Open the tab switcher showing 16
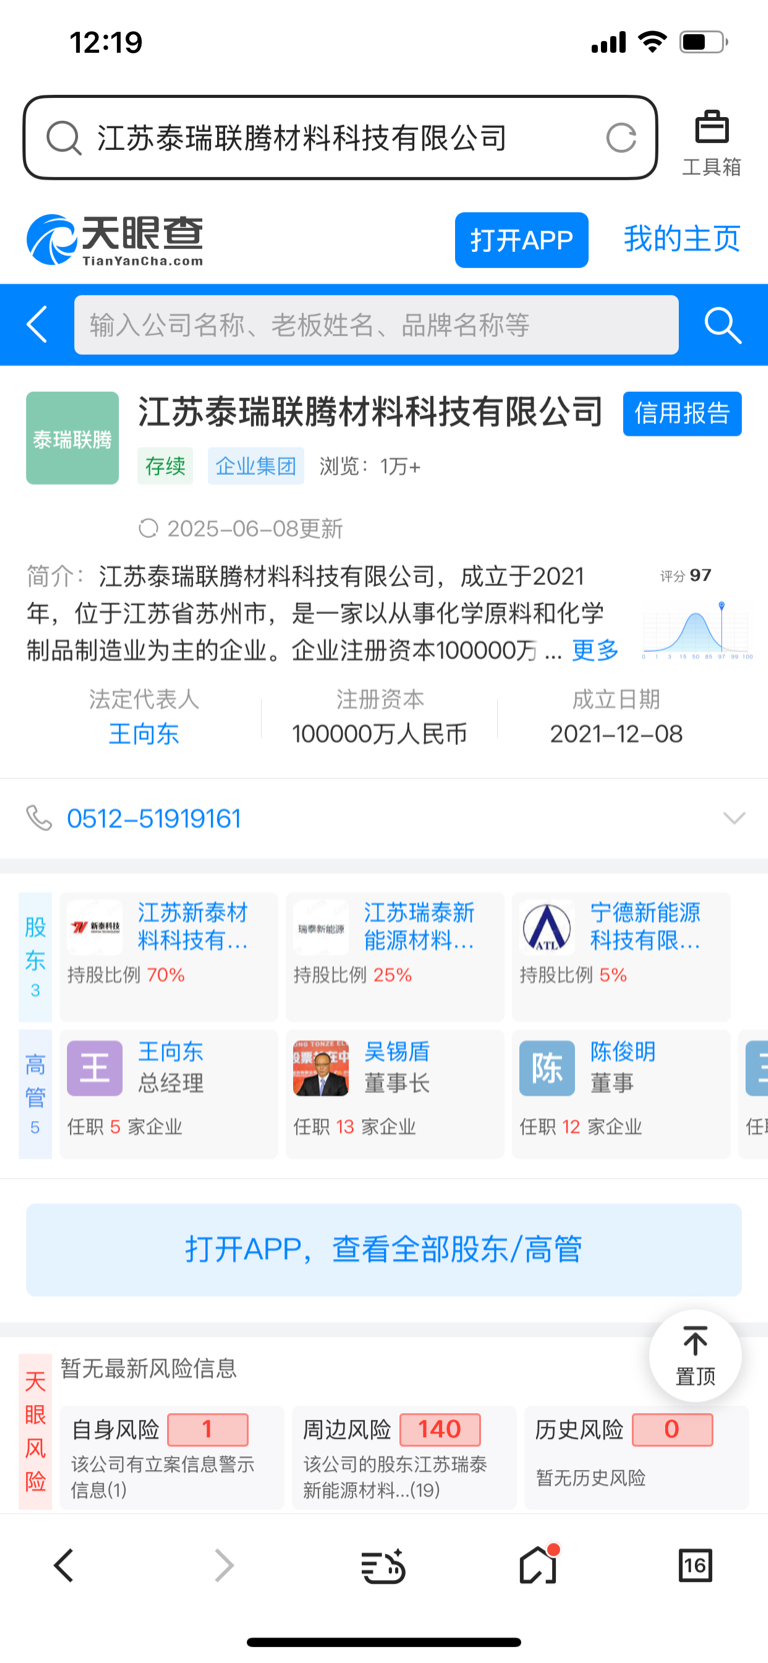This screenshot has height=1663, width=768. (x=695, y=1565)
